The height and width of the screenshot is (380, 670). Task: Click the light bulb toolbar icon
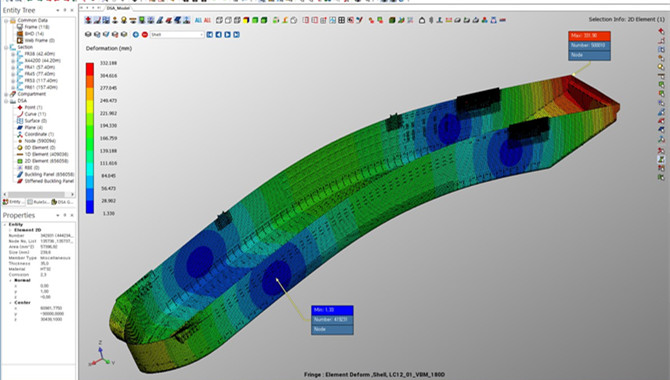pyautogui.click(x=123, y=20)
